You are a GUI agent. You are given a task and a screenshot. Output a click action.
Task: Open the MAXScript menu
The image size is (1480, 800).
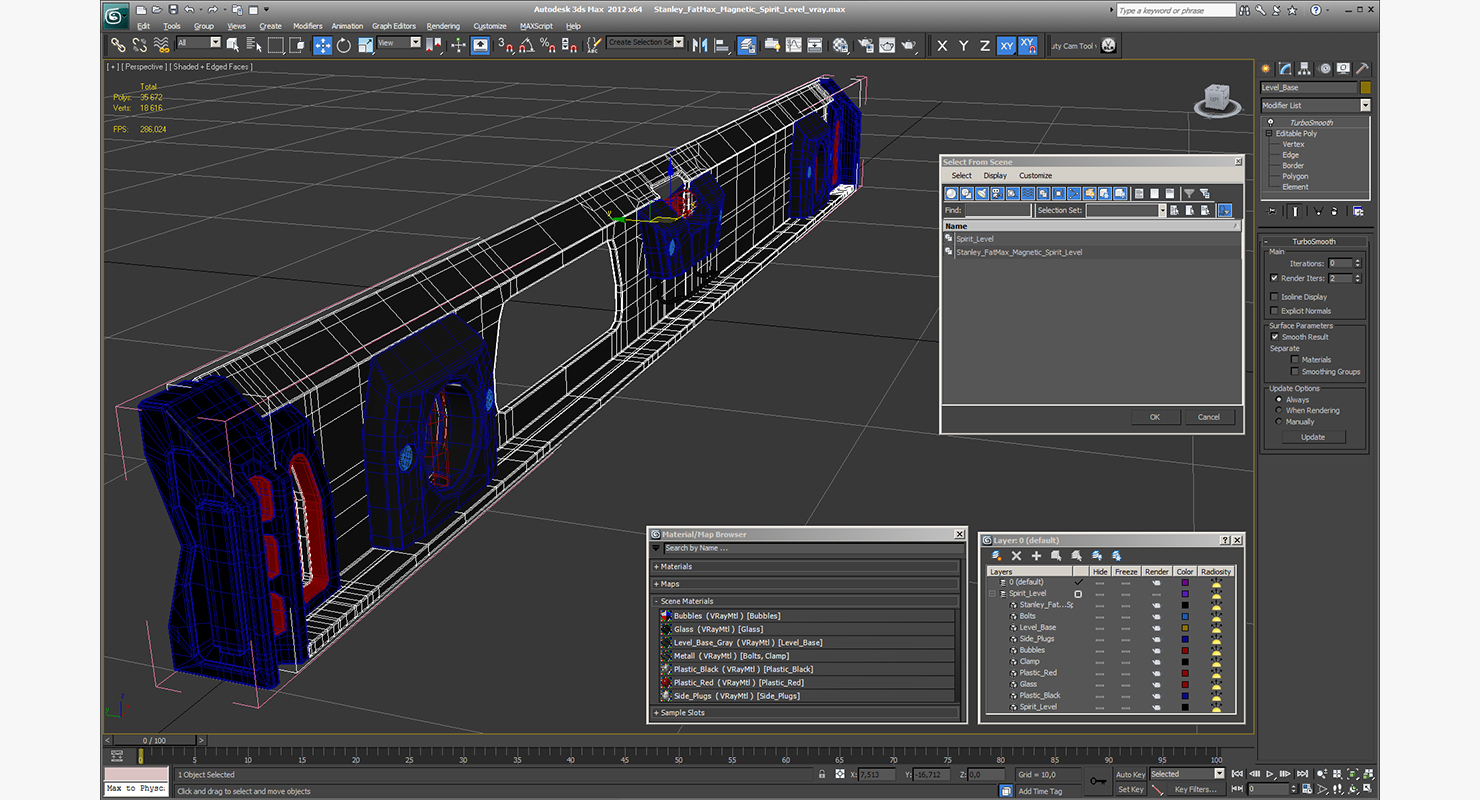click(x=536, y=26)
